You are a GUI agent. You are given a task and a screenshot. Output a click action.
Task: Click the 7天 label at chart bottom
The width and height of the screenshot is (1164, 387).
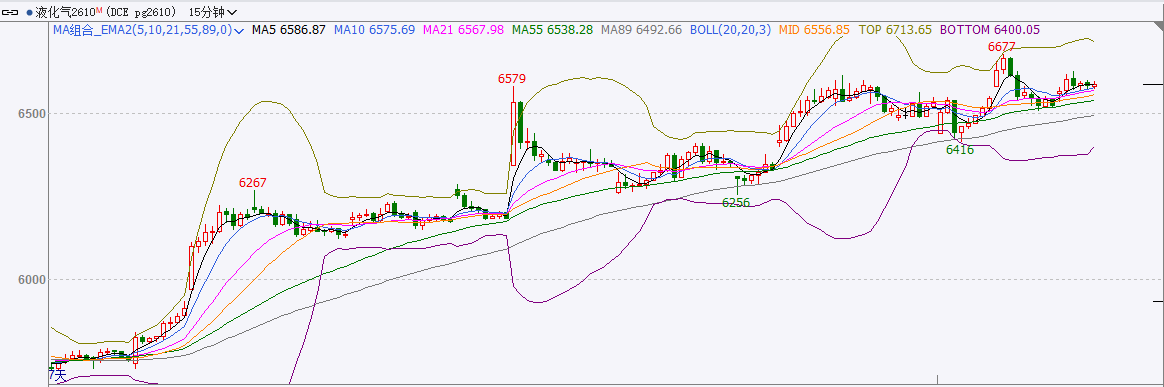[57, 374]
